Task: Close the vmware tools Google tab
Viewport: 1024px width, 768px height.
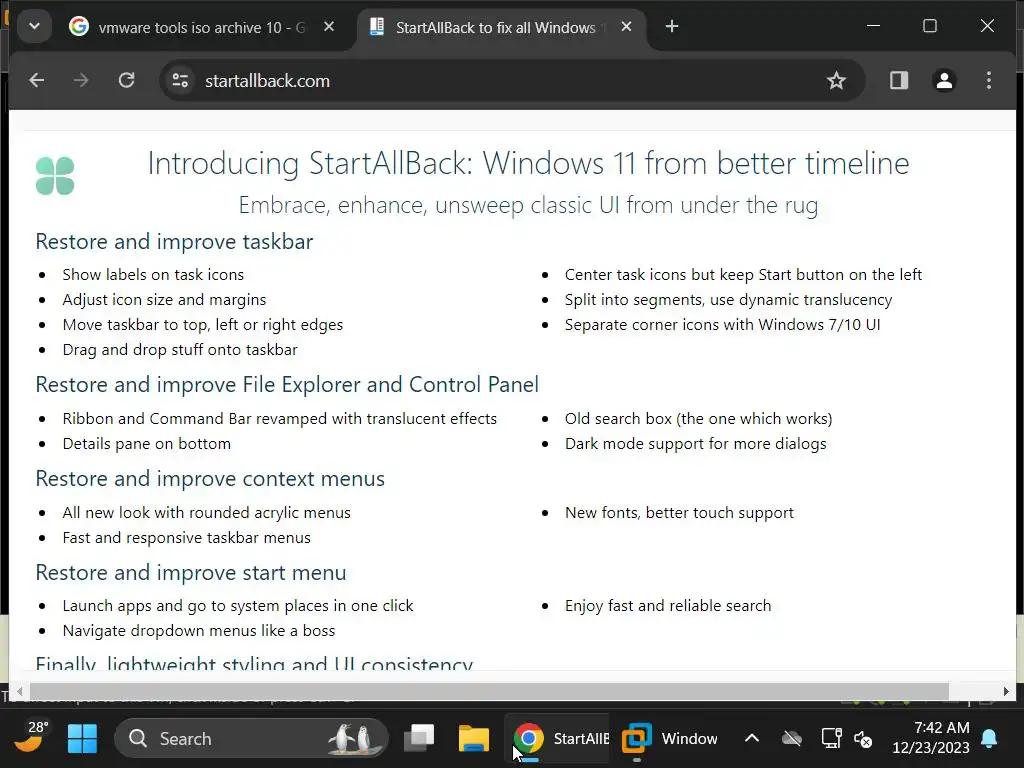Action: [x=329, y=27]
